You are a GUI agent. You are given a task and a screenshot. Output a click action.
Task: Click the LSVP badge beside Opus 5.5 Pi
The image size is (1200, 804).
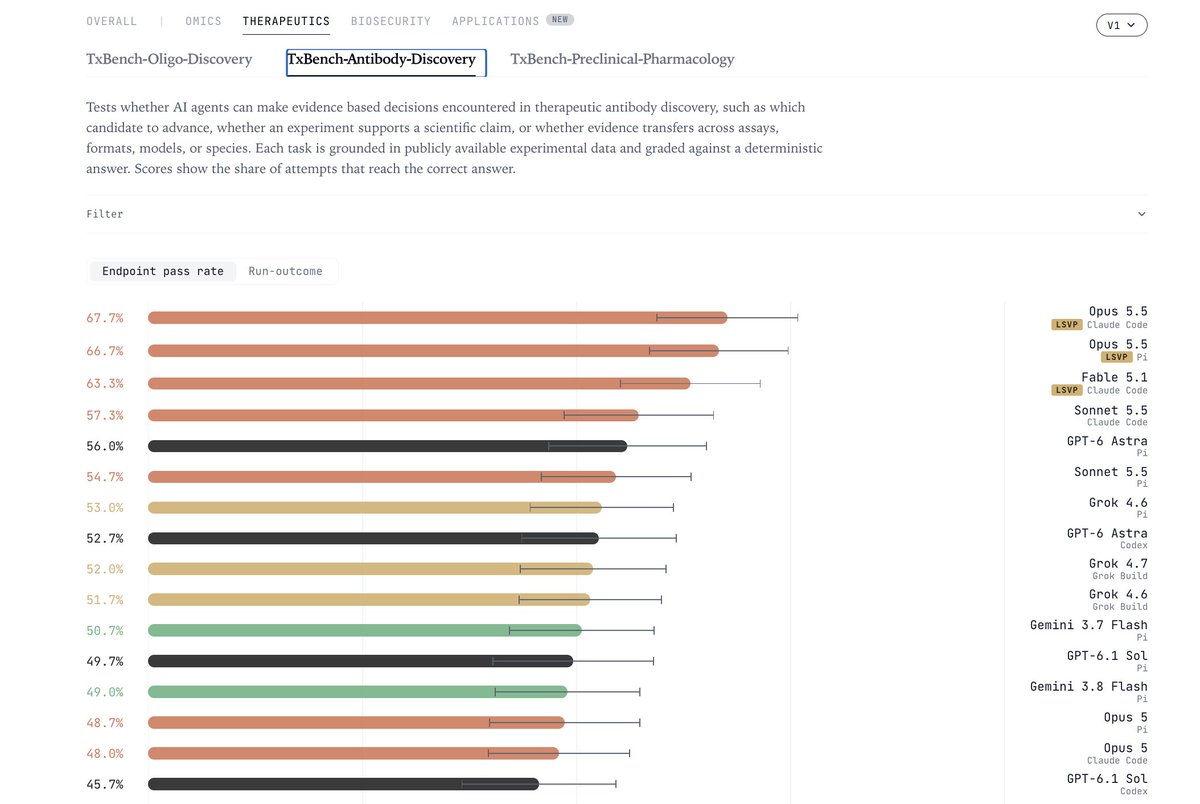[1115, 357]
